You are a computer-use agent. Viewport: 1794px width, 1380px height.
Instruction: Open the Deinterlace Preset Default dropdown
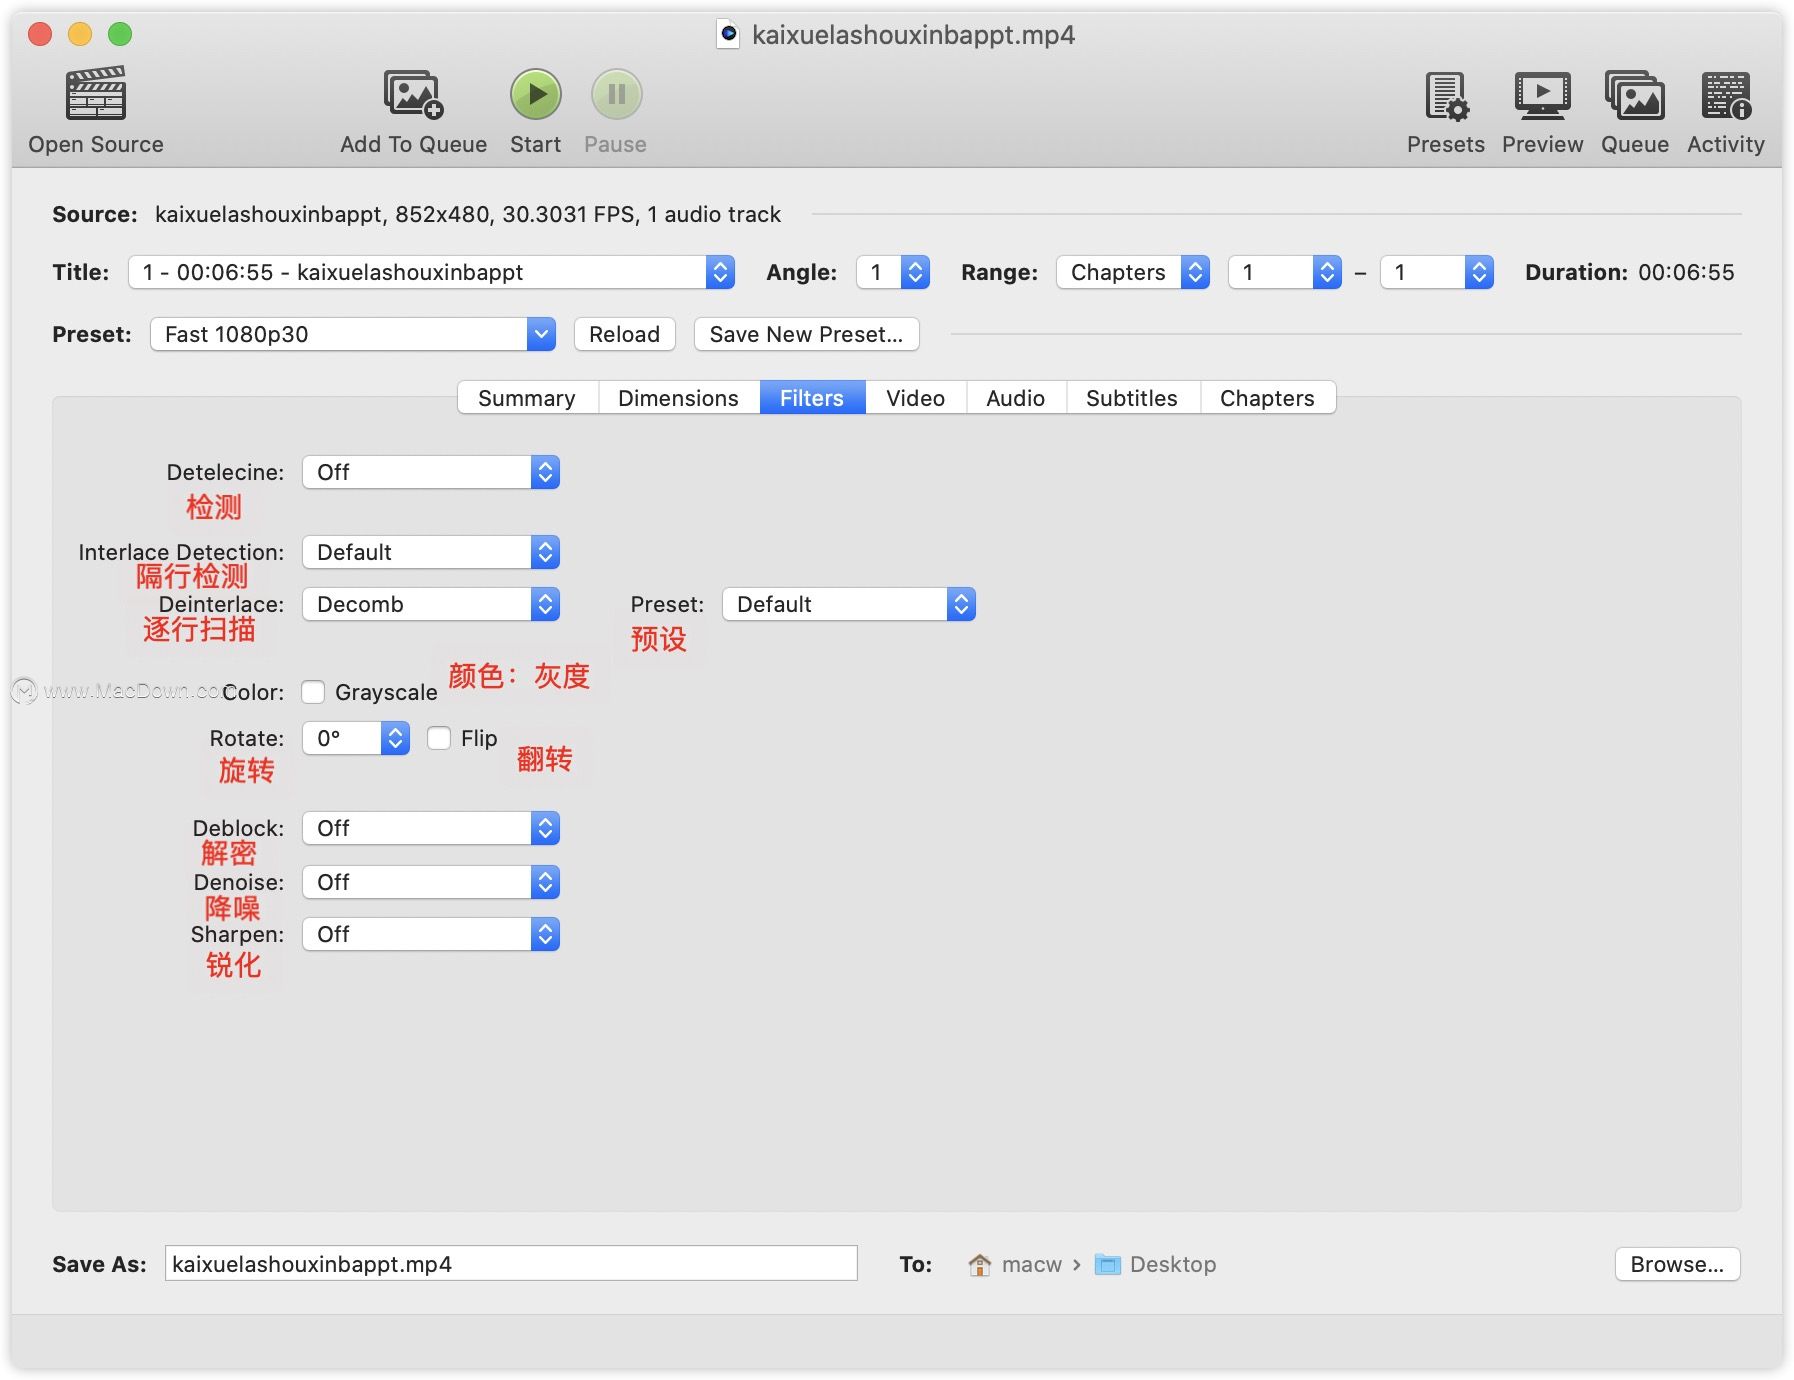tap(849, 604)
